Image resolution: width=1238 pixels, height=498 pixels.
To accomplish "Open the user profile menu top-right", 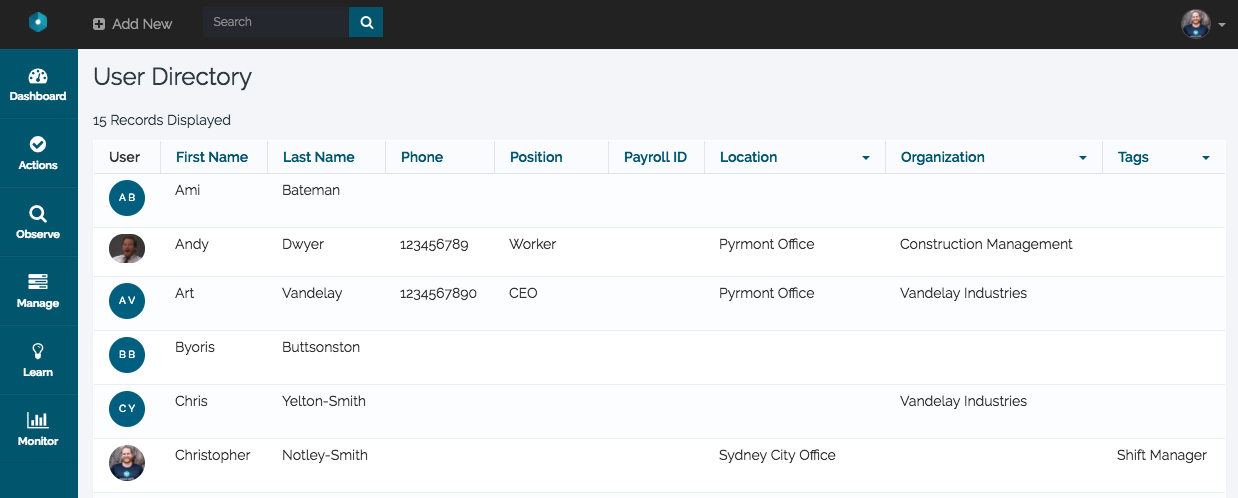I will pos(1203,24).
